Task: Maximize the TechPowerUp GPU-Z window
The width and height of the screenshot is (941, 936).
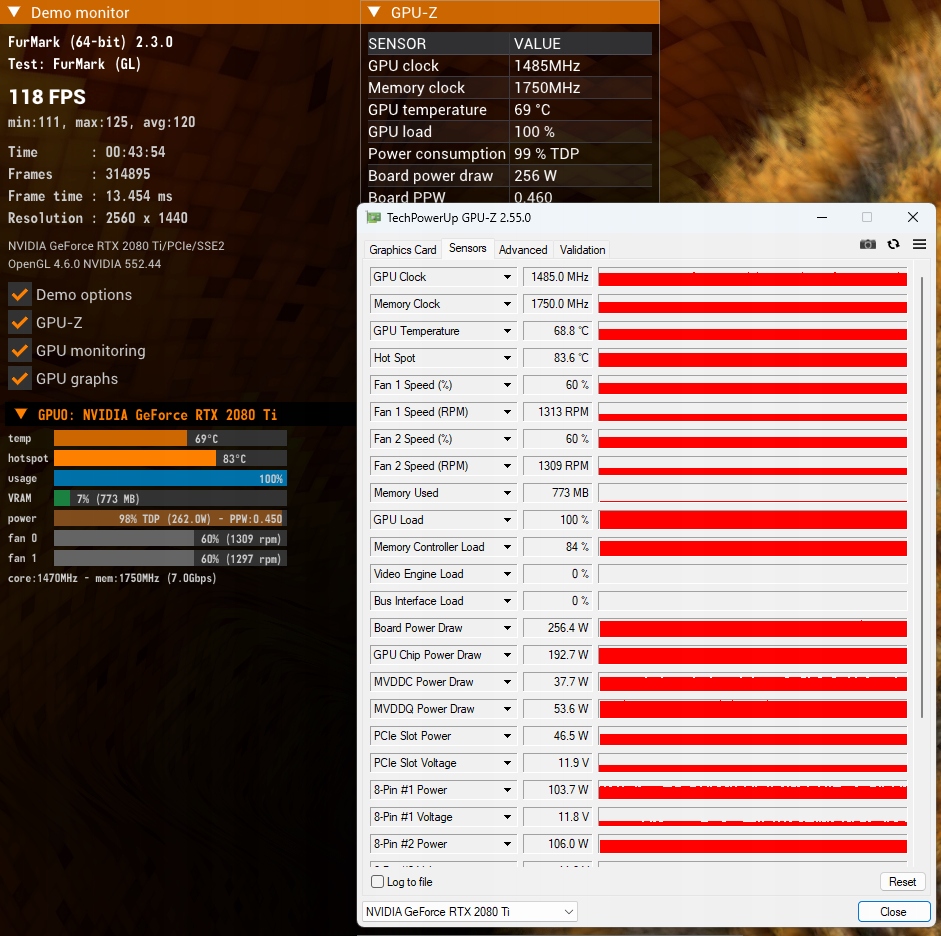Action: (867, 217)
